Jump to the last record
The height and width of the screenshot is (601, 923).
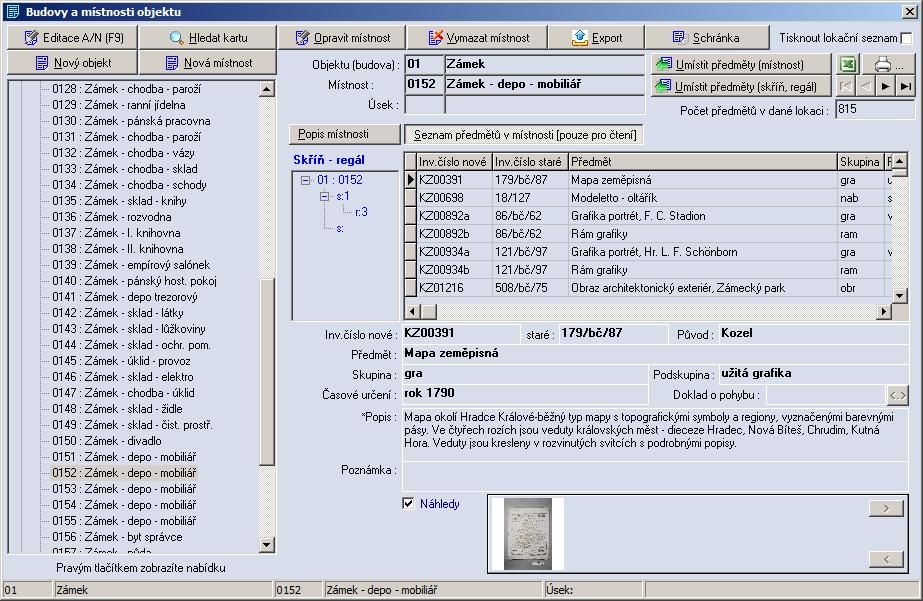click(905, 87)
